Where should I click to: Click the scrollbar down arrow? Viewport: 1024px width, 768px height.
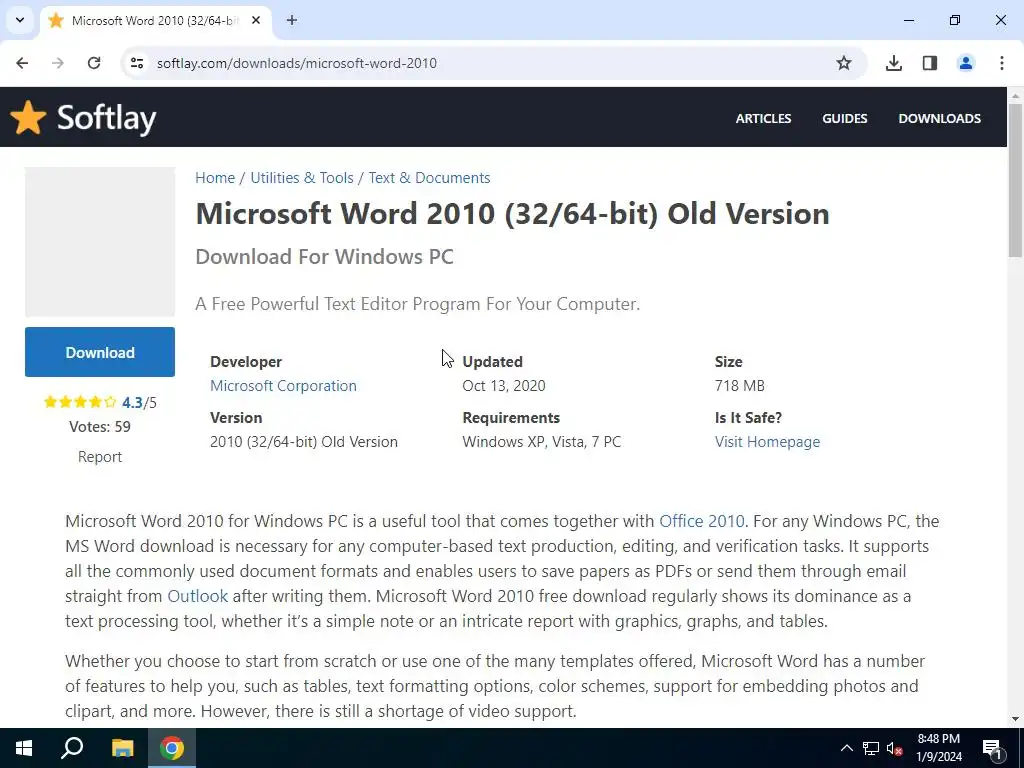pos(1015,719)
